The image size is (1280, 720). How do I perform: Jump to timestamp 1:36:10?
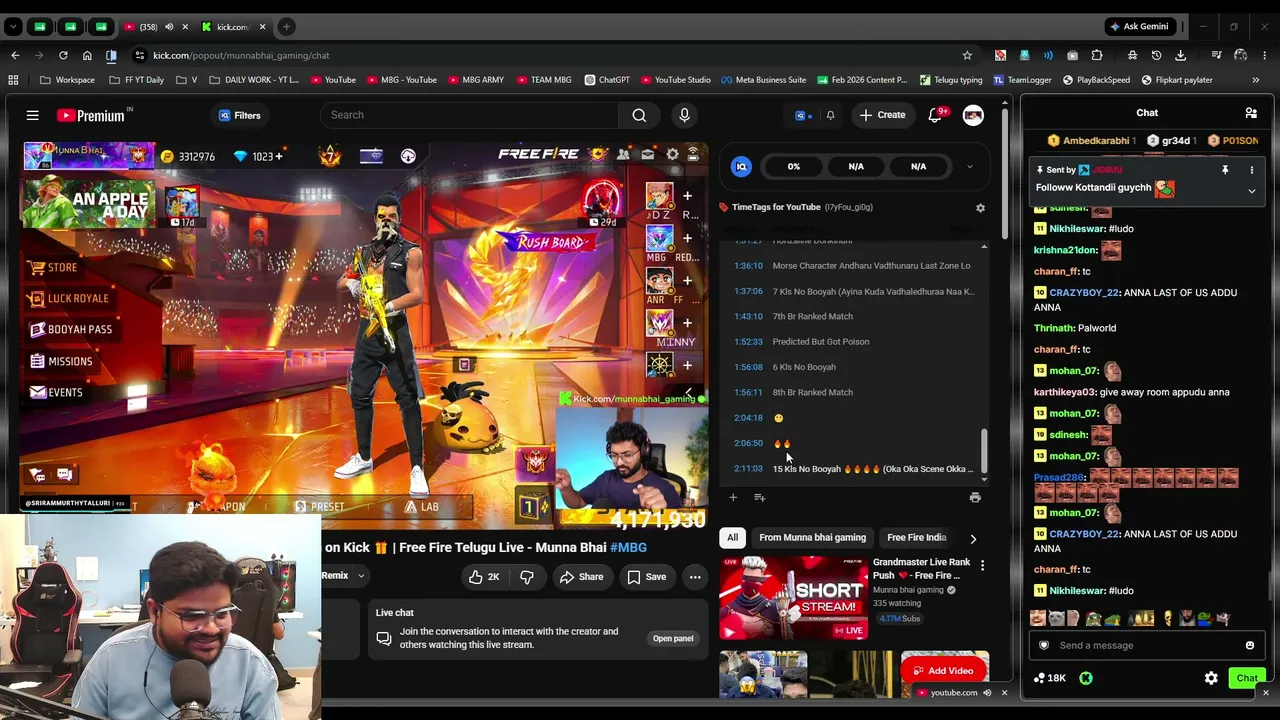click(x=748, y=266)
